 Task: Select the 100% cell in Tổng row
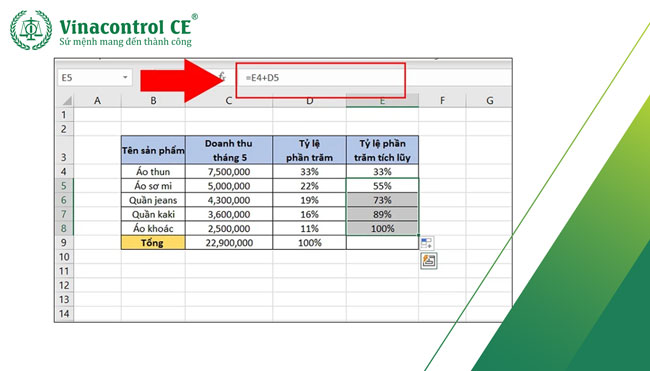[309, 242]
